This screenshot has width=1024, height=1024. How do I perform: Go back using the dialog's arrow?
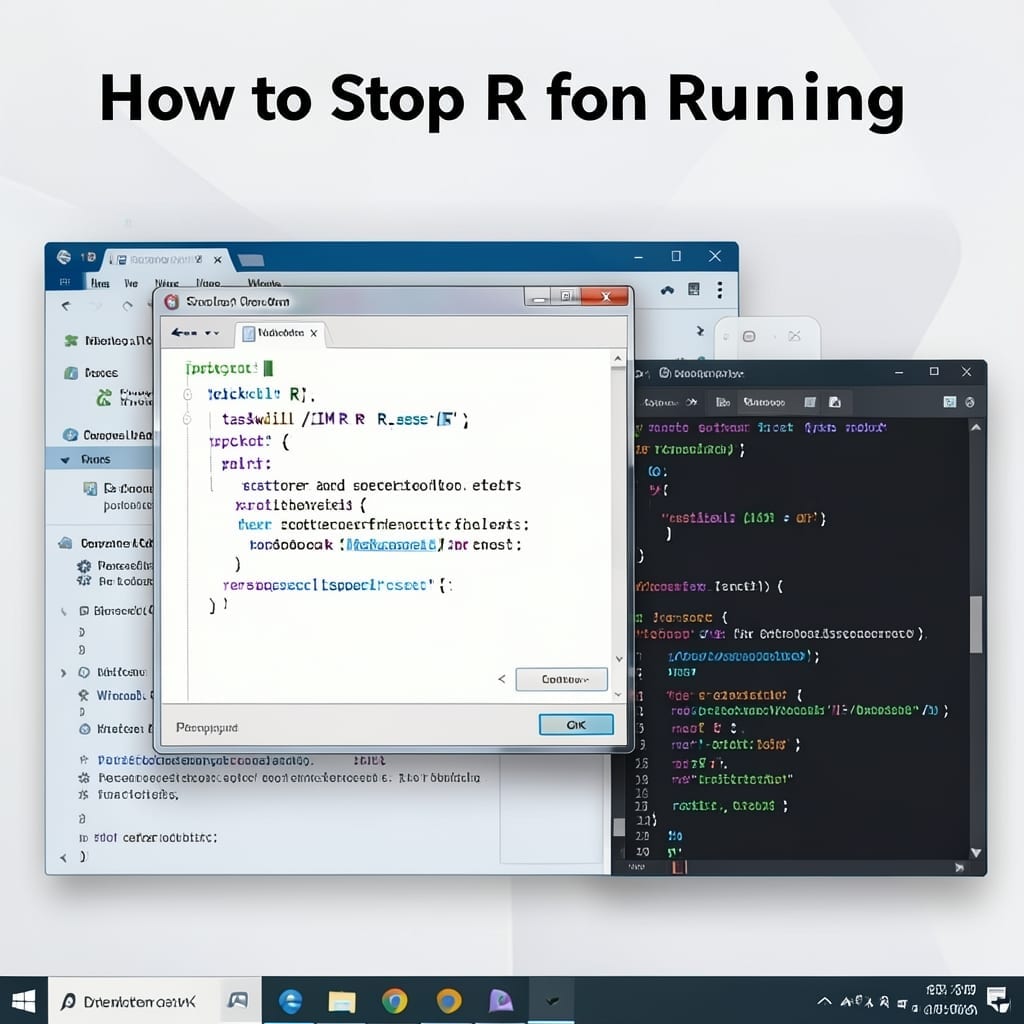[184, 333]
